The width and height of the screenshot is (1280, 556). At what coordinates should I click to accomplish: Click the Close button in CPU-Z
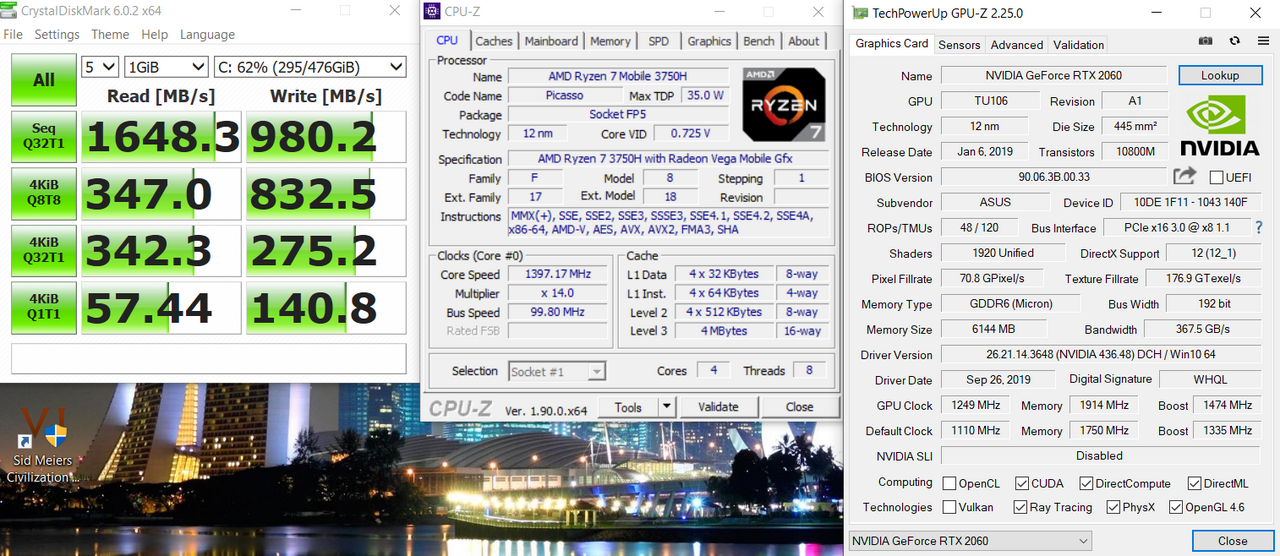799,407
